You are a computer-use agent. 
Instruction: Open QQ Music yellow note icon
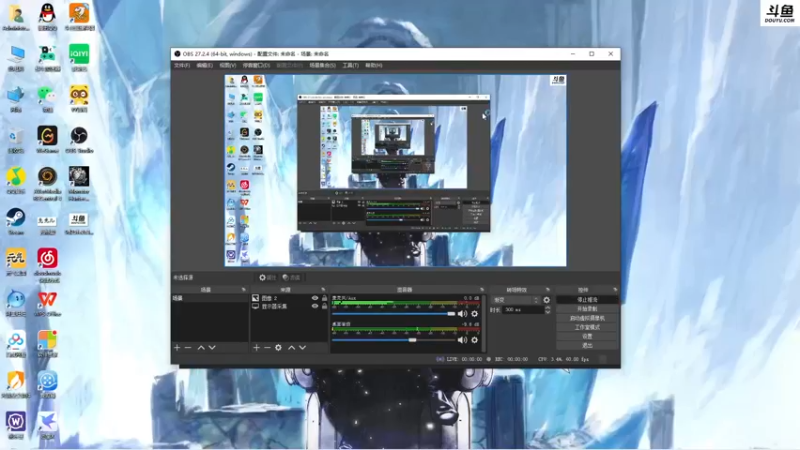[16, 181]
